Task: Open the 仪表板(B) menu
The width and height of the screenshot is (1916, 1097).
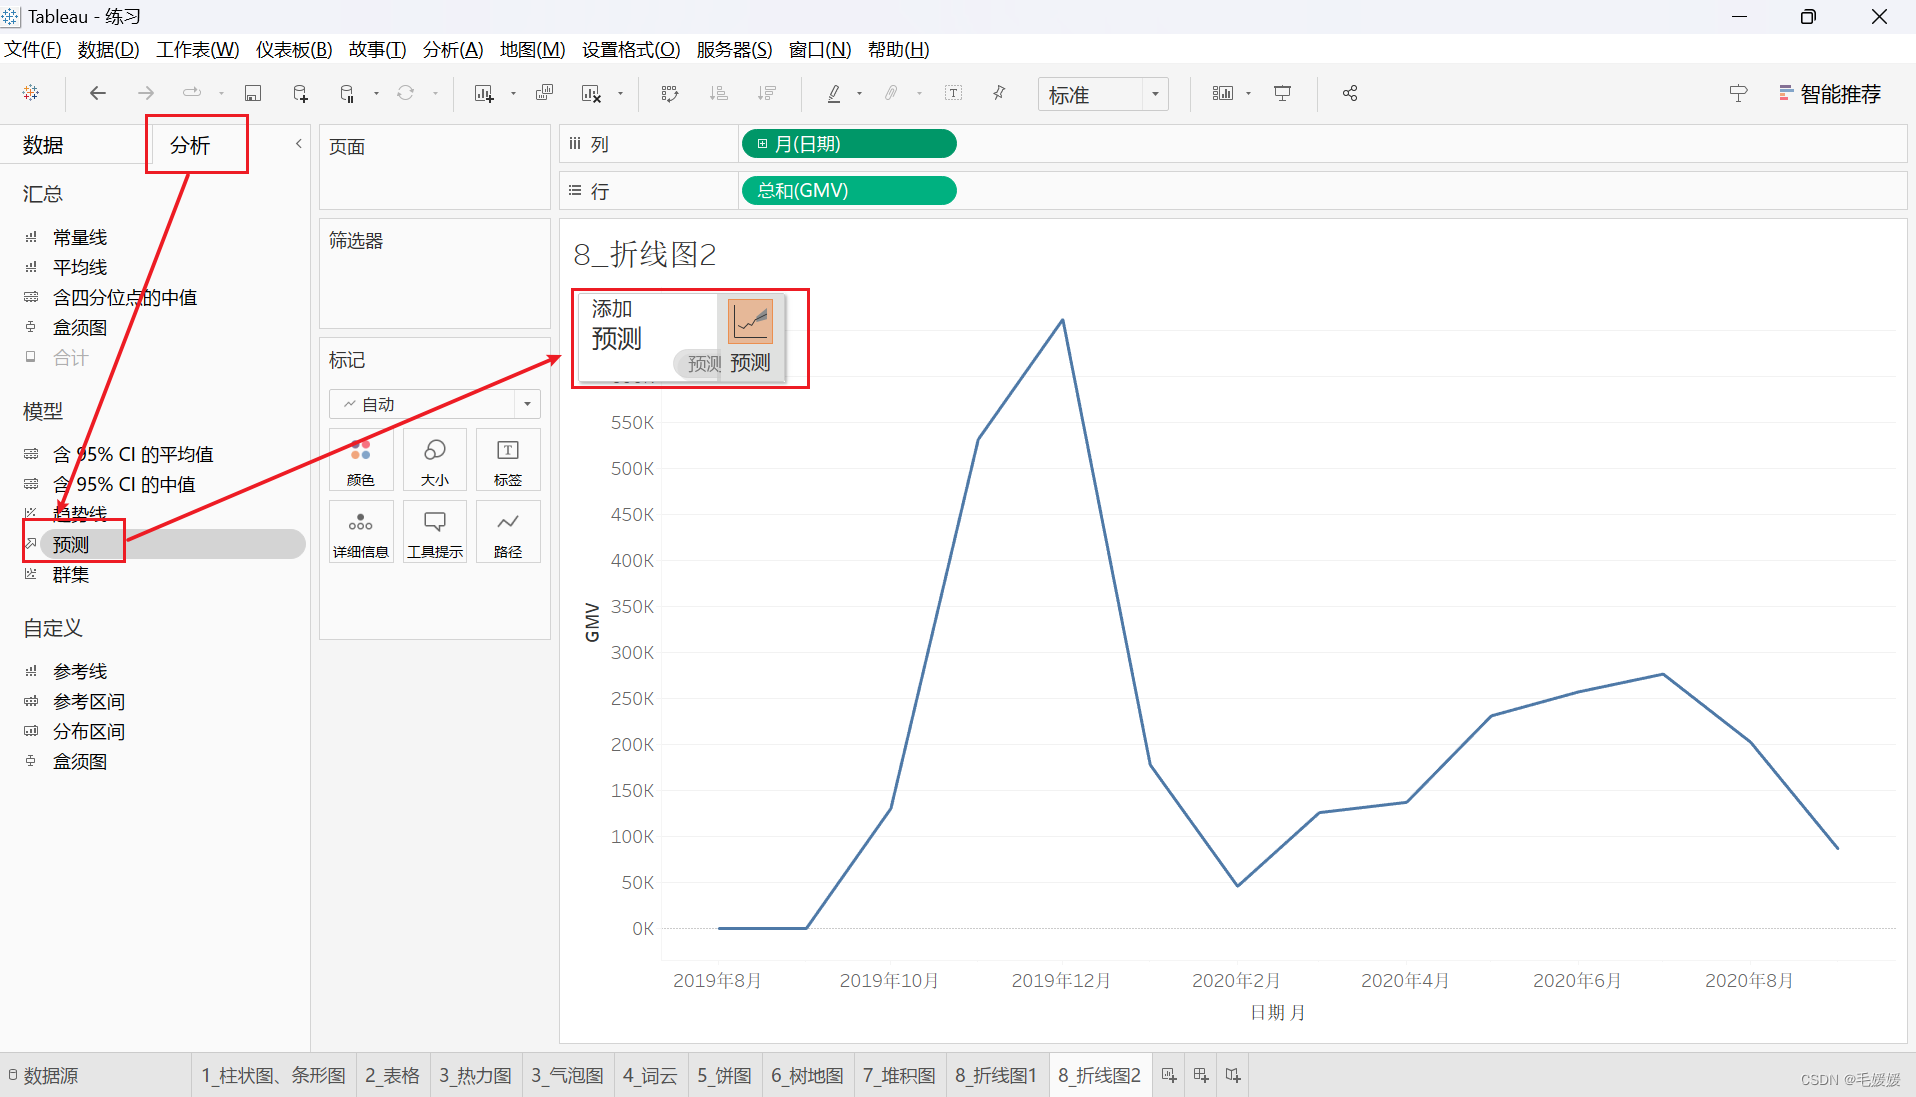Action: click(x=294, y=49)
